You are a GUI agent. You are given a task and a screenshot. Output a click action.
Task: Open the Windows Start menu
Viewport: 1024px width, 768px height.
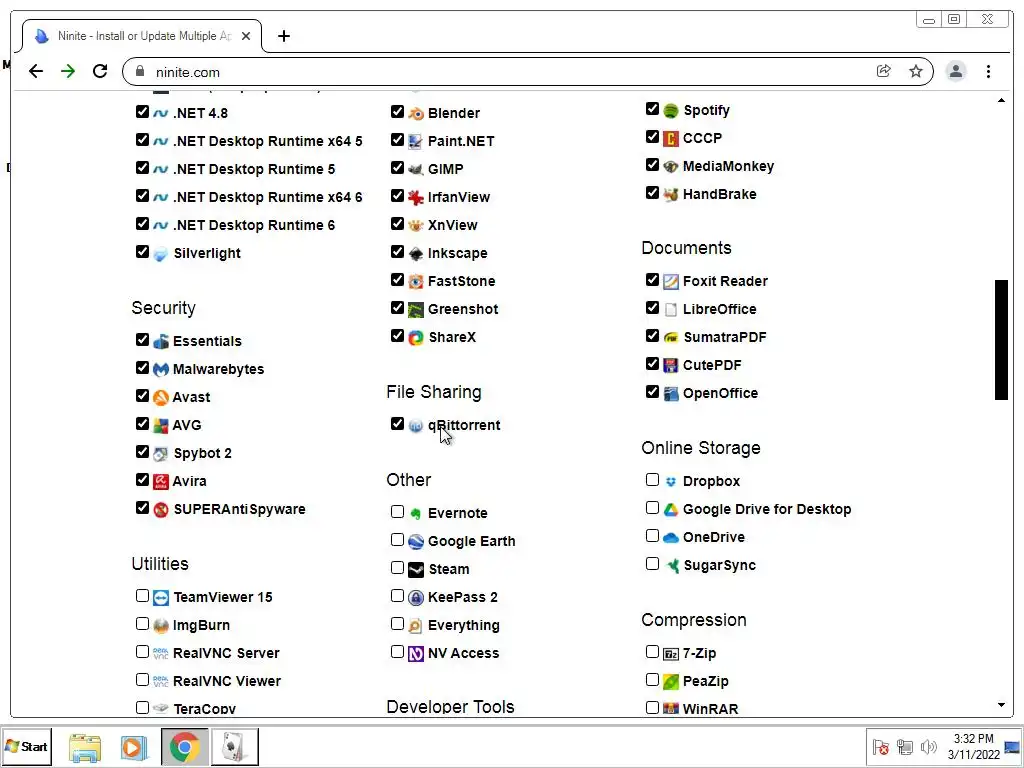click(27, 746)
